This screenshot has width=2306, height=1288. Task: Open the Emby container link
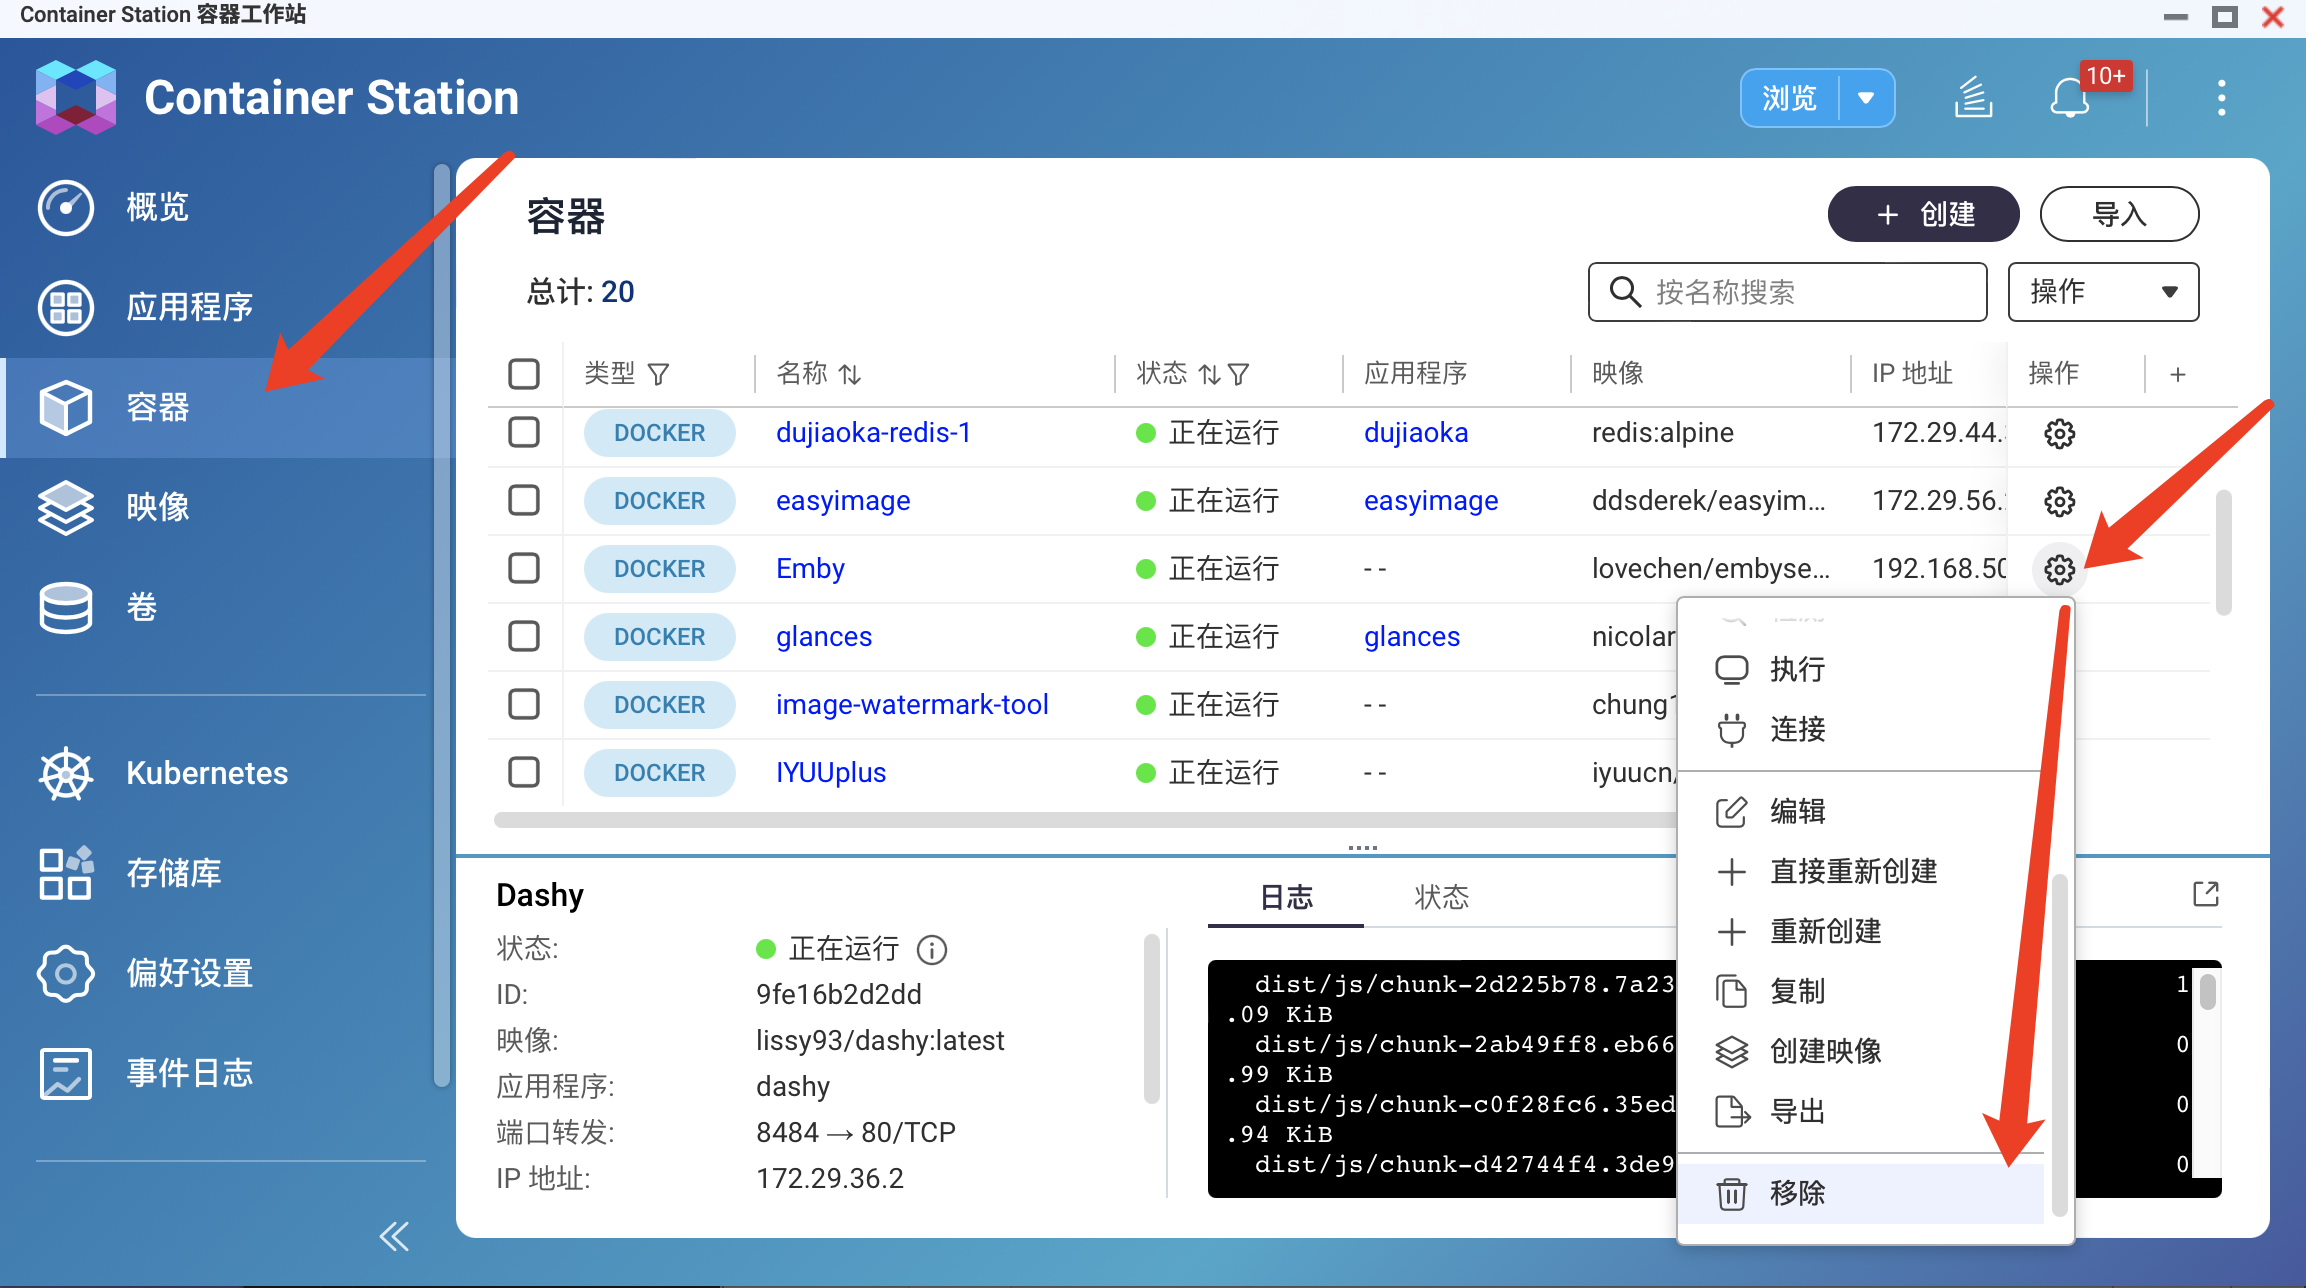point(810,568)
